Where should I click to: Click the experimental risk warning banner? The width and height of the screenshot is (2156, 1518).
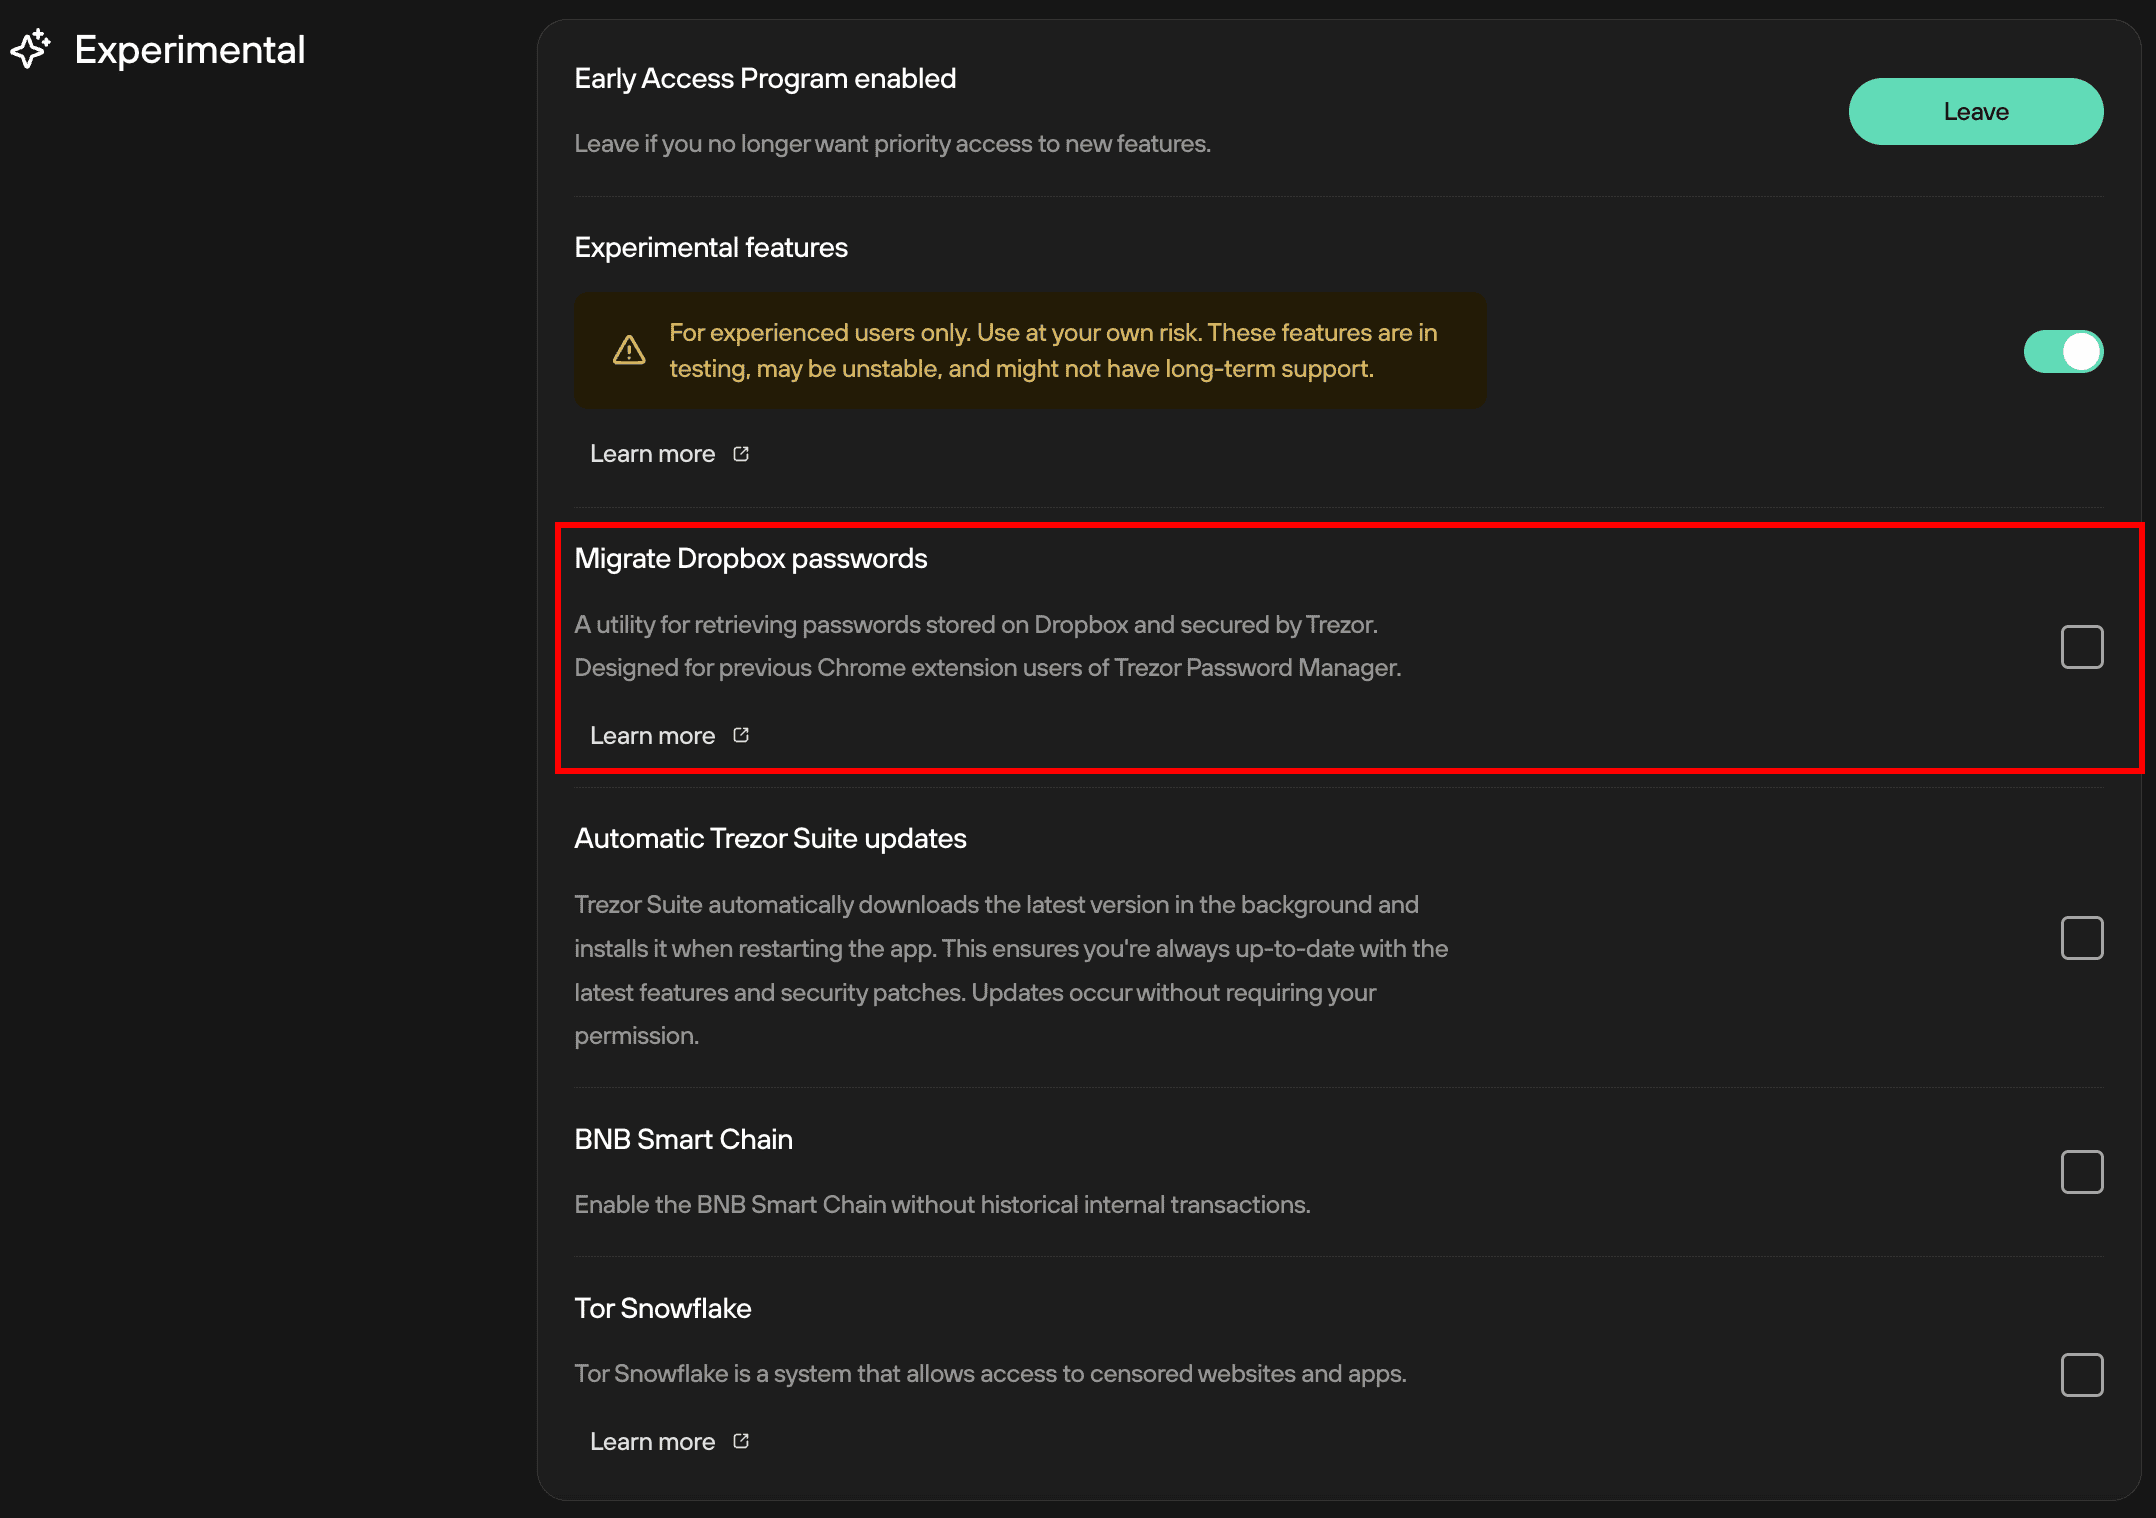pyautogui.click(x=1030, y=350)
